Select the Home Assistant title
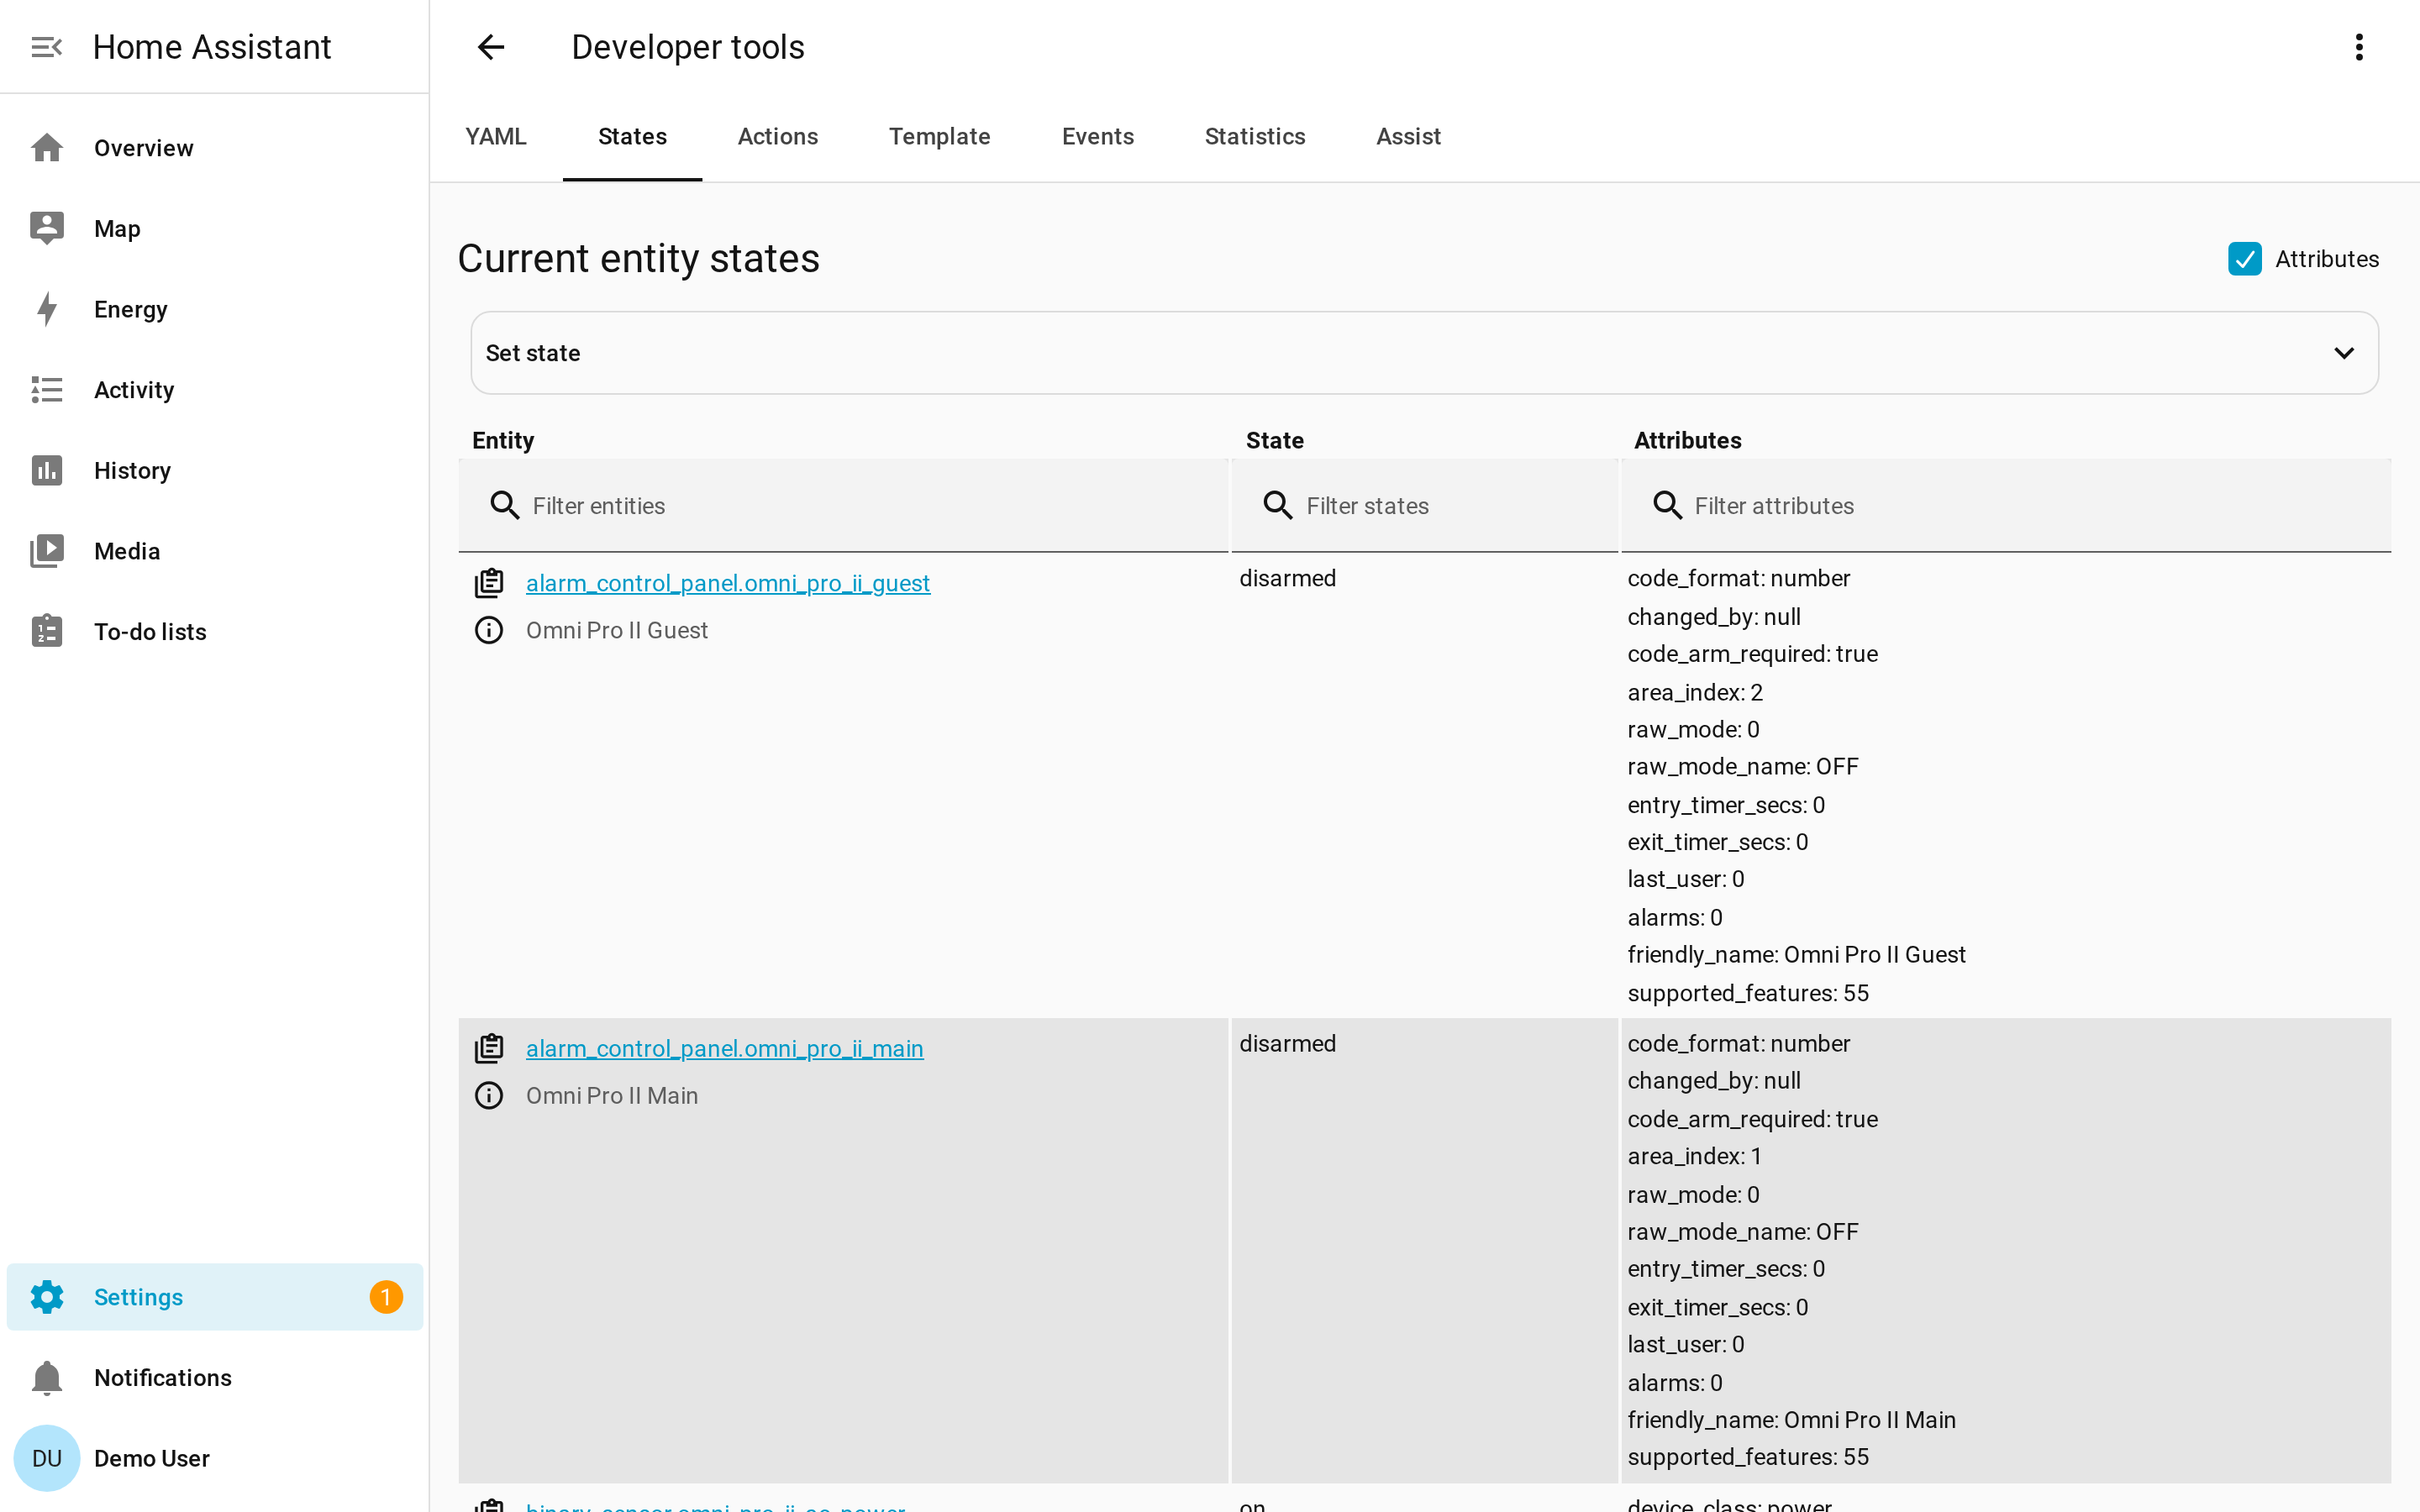This screenshot has width=2420, height=1512. [x=212, y=47]
